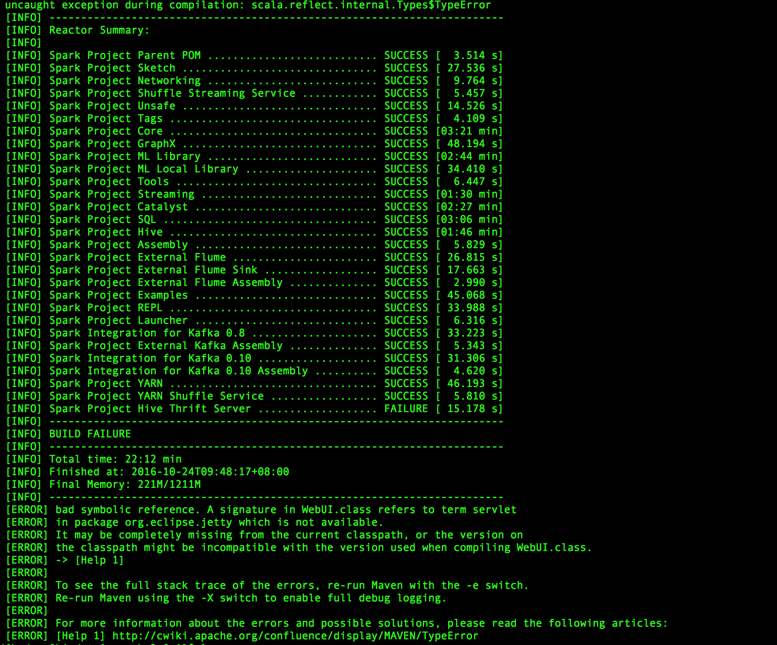Click the 'uncaught exception during compilation' line
The height and width of the screenshot is (645, 777).
[248, 5]
